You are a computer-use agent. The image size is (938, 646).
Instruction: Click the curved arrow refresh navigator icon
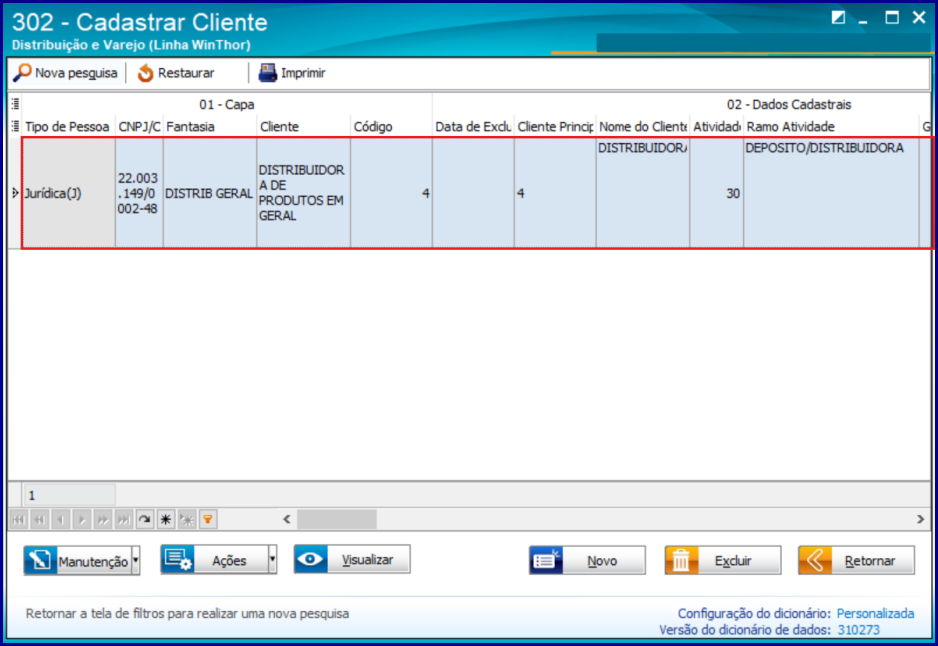[144, 519]
